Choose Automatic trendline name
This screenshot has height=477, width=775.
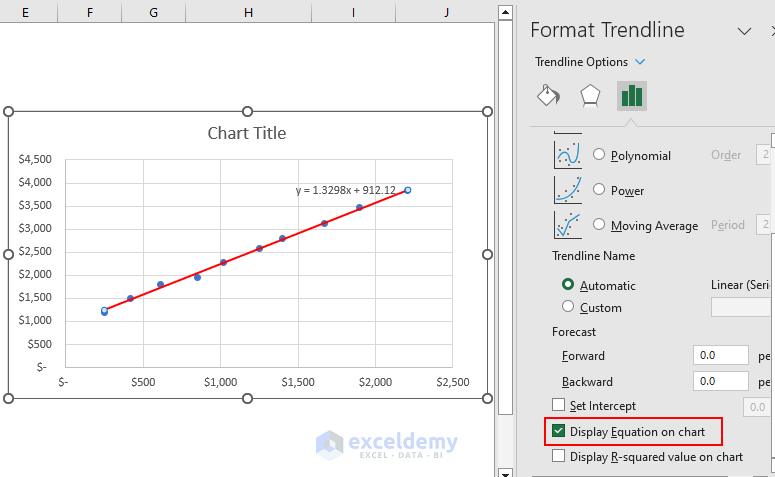tap(568, 285)
